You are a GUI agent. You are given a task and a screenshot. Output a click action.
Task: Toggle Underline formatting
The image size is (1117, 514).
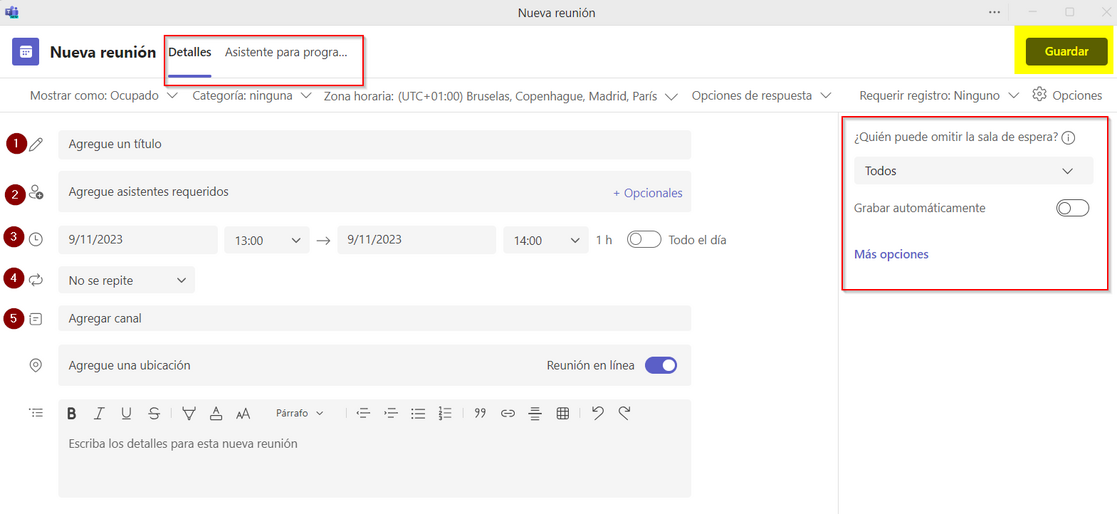point(126,414)
